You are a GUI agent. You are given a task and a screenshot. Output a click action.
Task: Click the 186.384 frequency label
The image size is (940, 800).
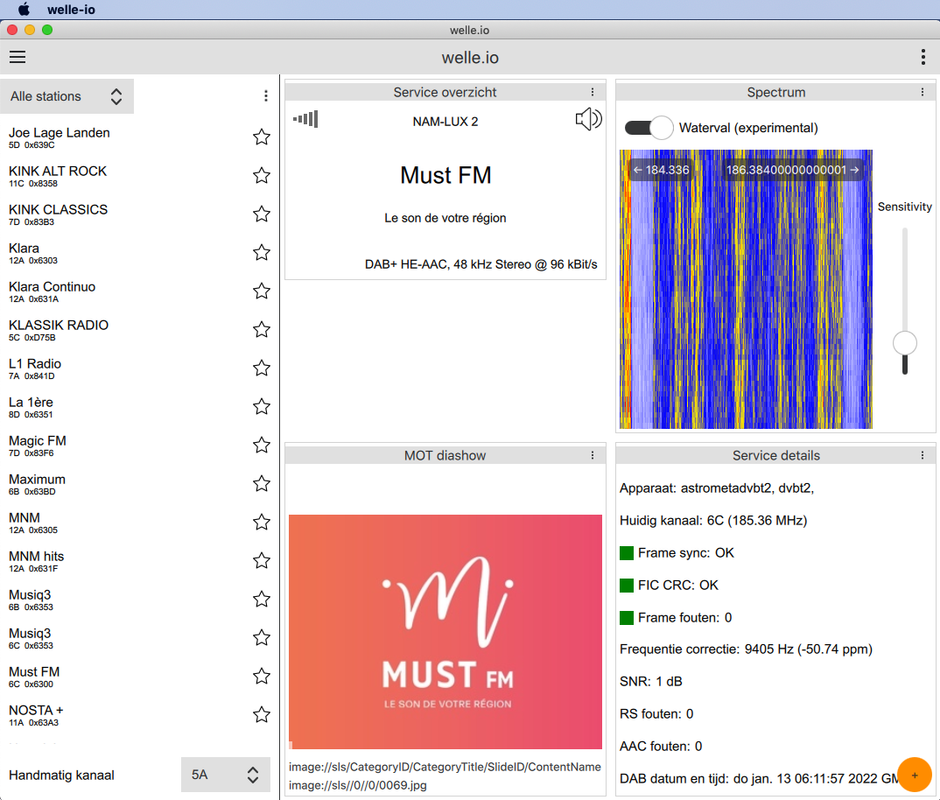click(x=793, y=170)
